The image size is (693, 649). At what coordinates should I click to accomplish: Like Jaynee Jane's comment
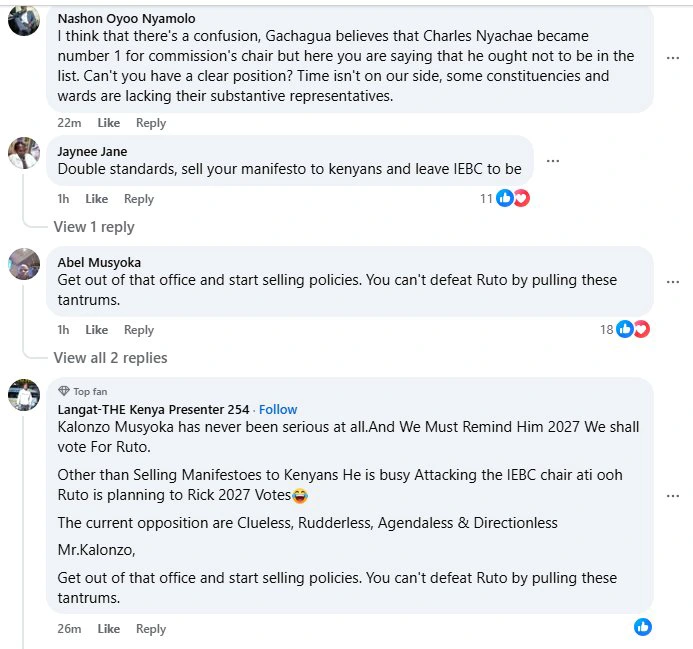(96, 199)
